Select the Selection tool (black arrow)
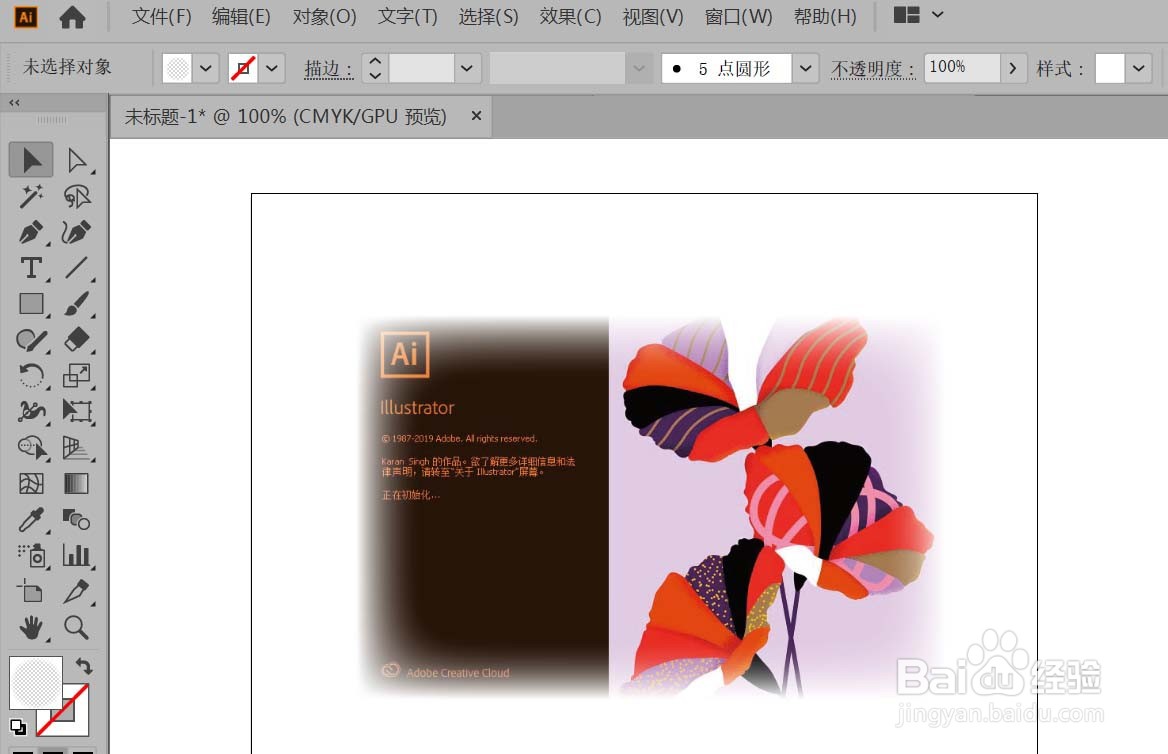Image resolution: width=1168 pixels, height=754 pixels. point(31,159)
